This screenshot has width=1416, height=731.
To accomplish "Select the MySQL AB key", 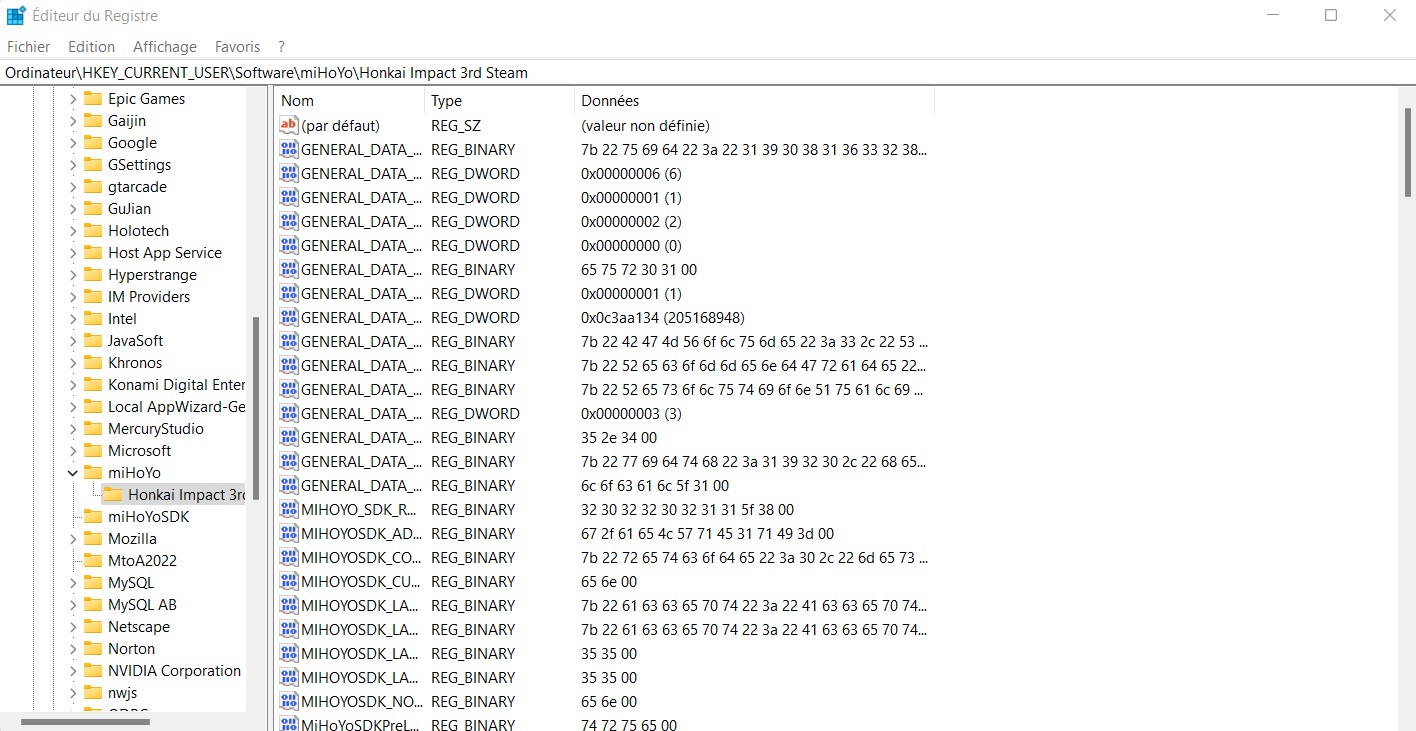I will click(x=142, y=605).
